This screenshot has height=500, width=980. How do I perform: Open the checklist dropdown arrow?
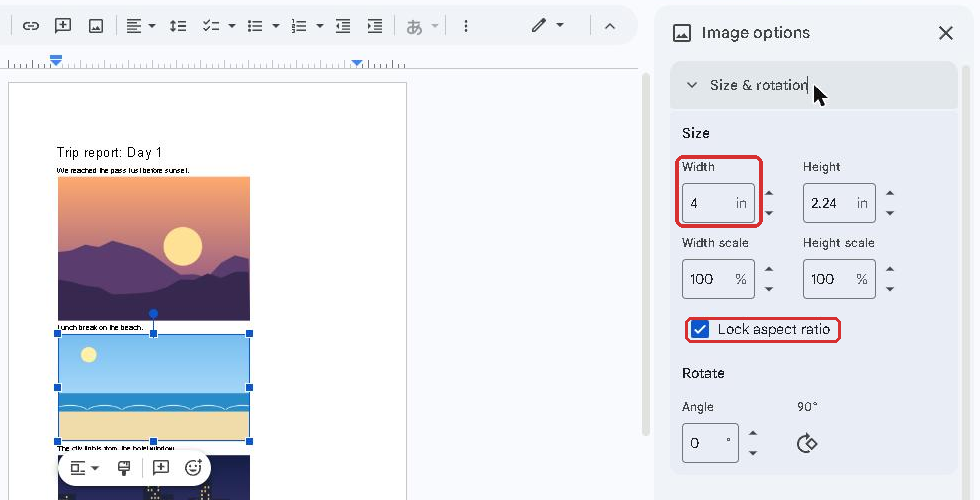click(232, 26)
